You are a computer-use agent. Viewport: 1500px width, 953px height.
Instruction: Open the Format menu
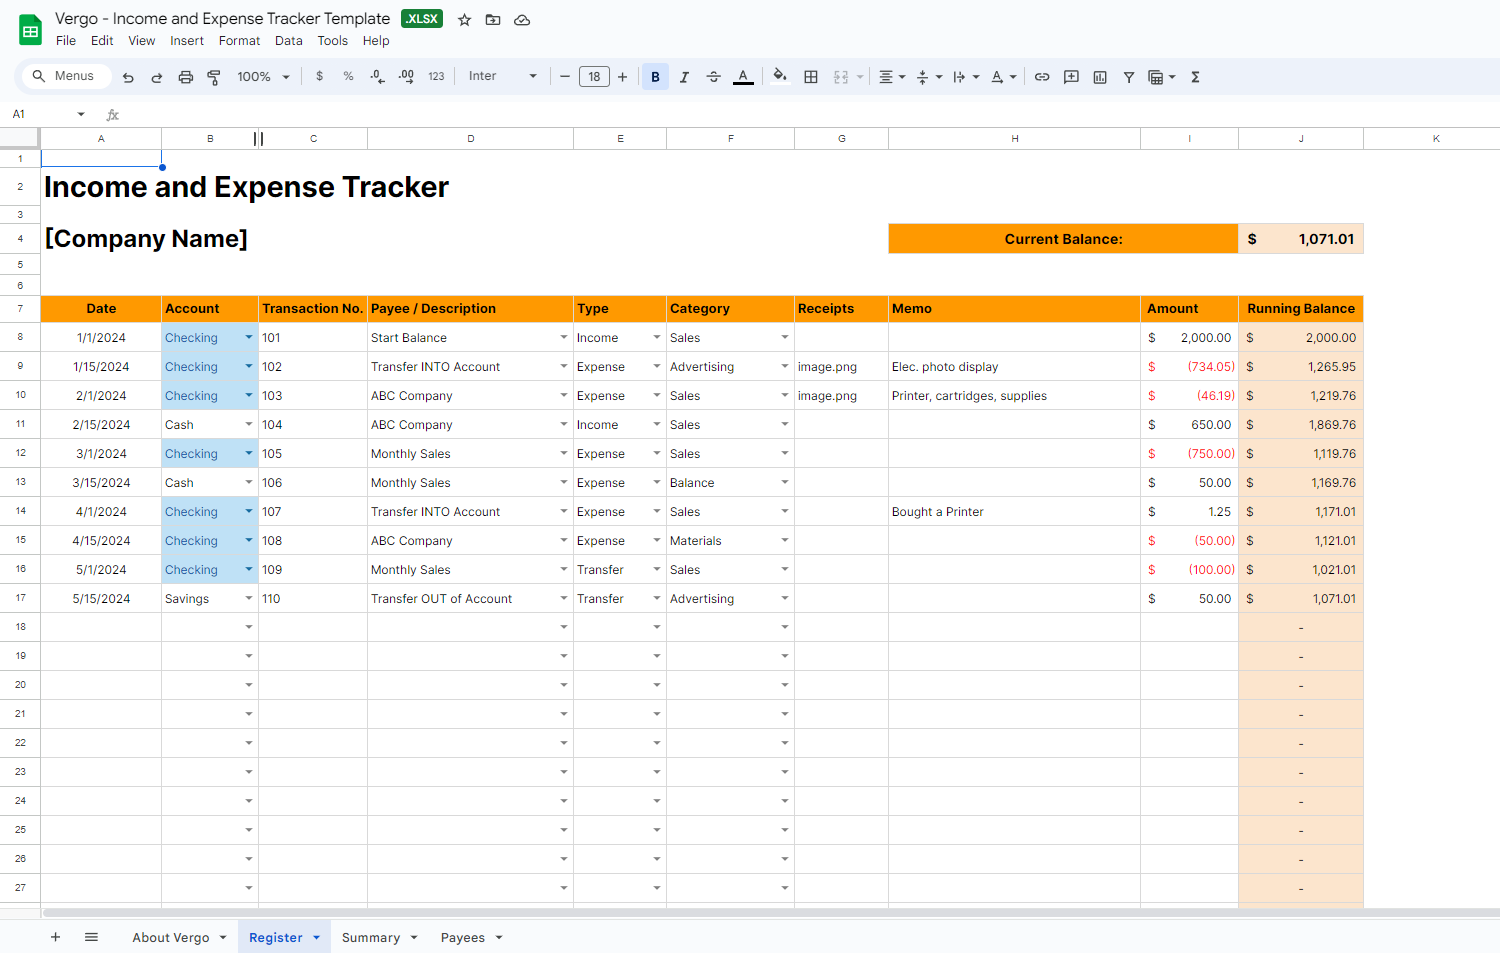click(x=239, y=41)
